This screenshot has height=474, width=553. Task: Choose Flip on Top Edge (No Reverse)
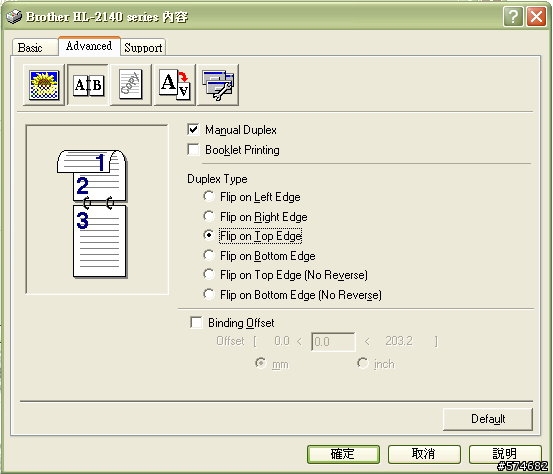pos(209,274)
